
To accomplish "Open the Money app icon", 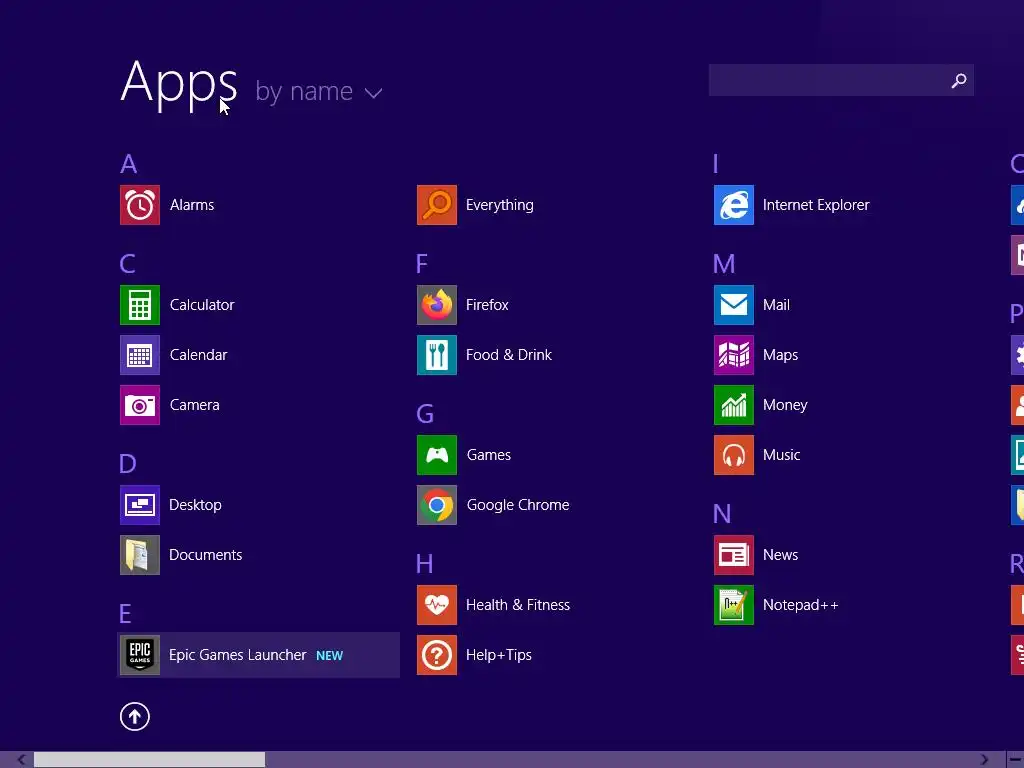I will pyautogui.click(x=734, y=405).
